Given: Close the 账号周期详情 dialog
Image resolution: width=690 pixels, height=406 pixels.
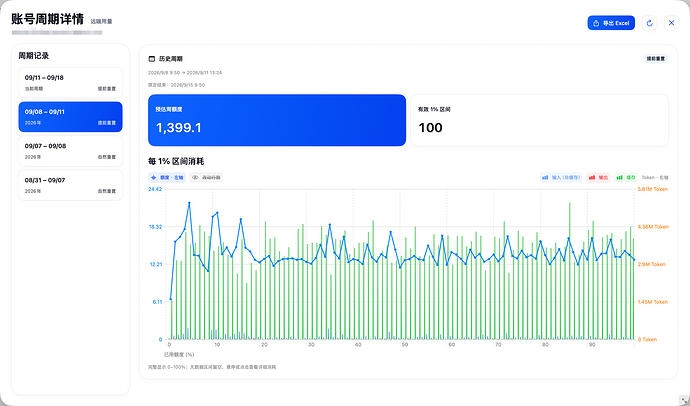Looking at the screenshot, I should coord(671,23).
